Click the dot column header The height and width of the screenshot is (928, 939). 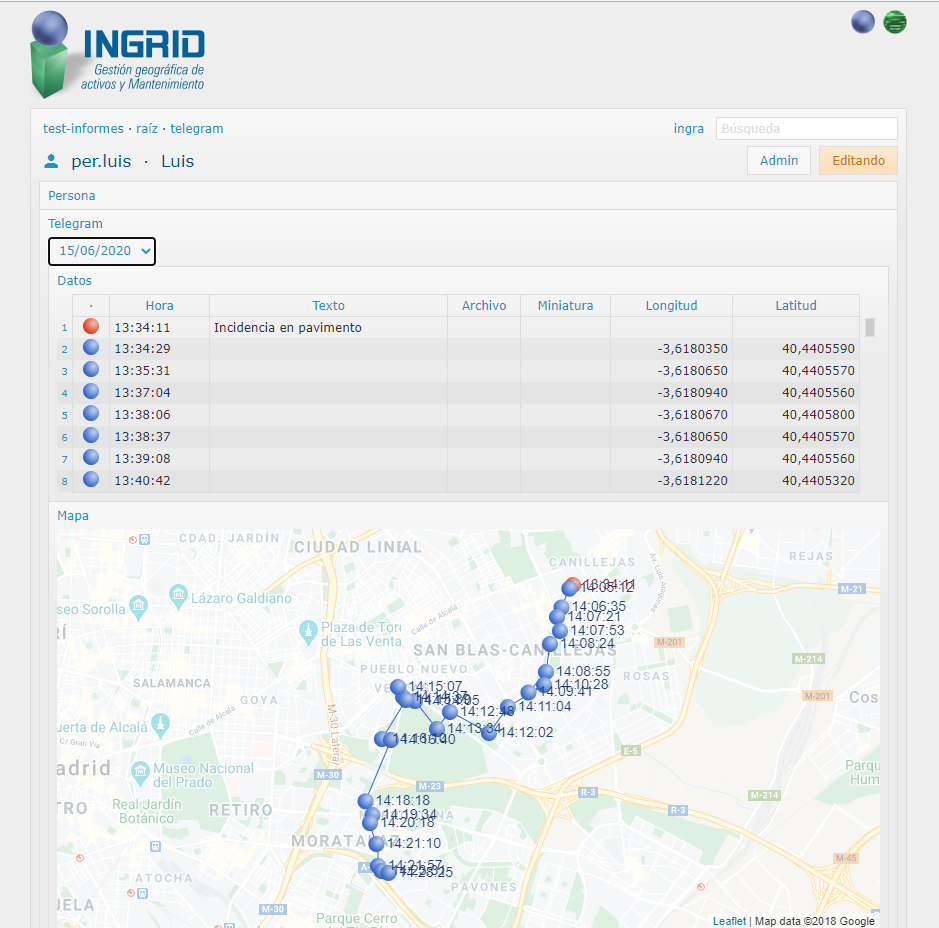pyautogui.click(x=91, y=305)
